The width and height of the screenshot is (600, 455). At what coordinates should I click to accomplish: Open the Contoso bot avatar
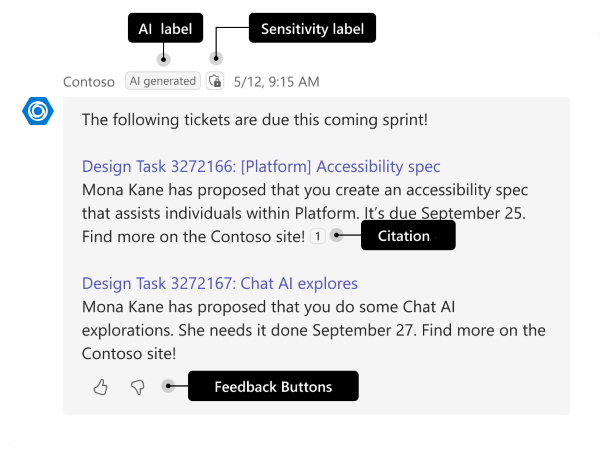[x=37, y=112]
